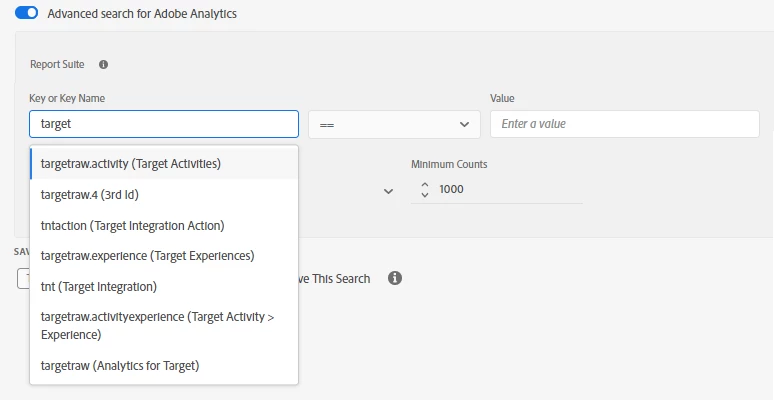Viewport: 774px width, 400px height.
Task: Select targetraw.activity (Target Activities) suggestion
Action: click(x=164, y=163)
